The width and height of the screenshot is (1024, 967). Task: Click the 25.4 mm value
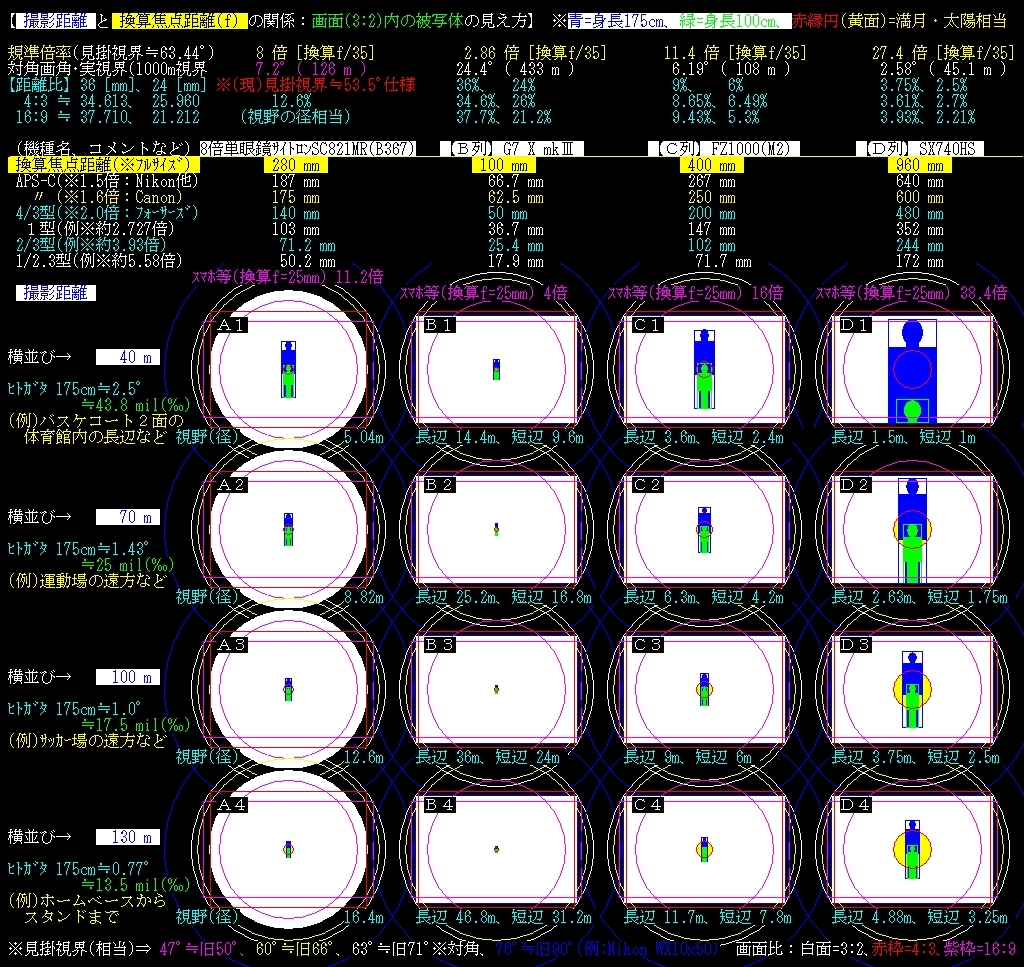pyautogui.click(x=516, y=246)
